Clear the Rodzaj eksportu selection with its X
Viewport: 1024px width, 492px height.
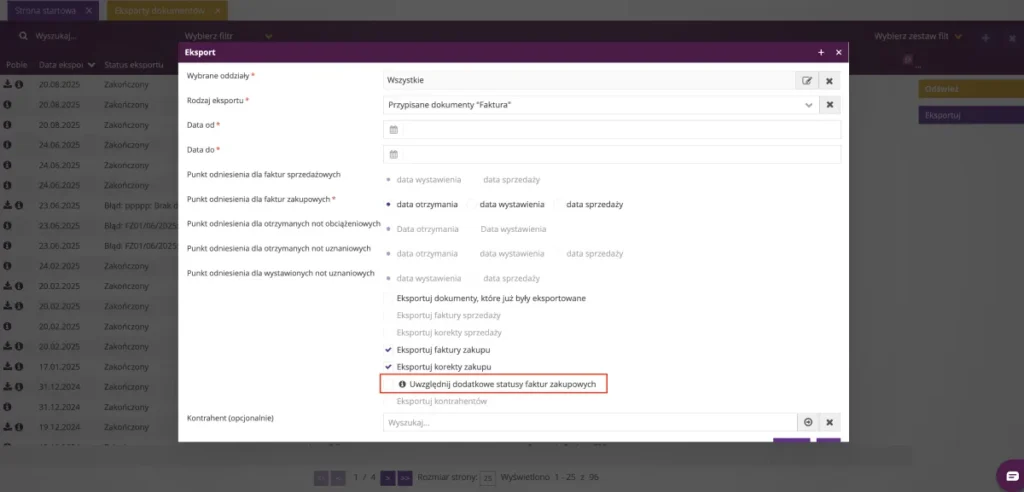click(x=829, y=105)
